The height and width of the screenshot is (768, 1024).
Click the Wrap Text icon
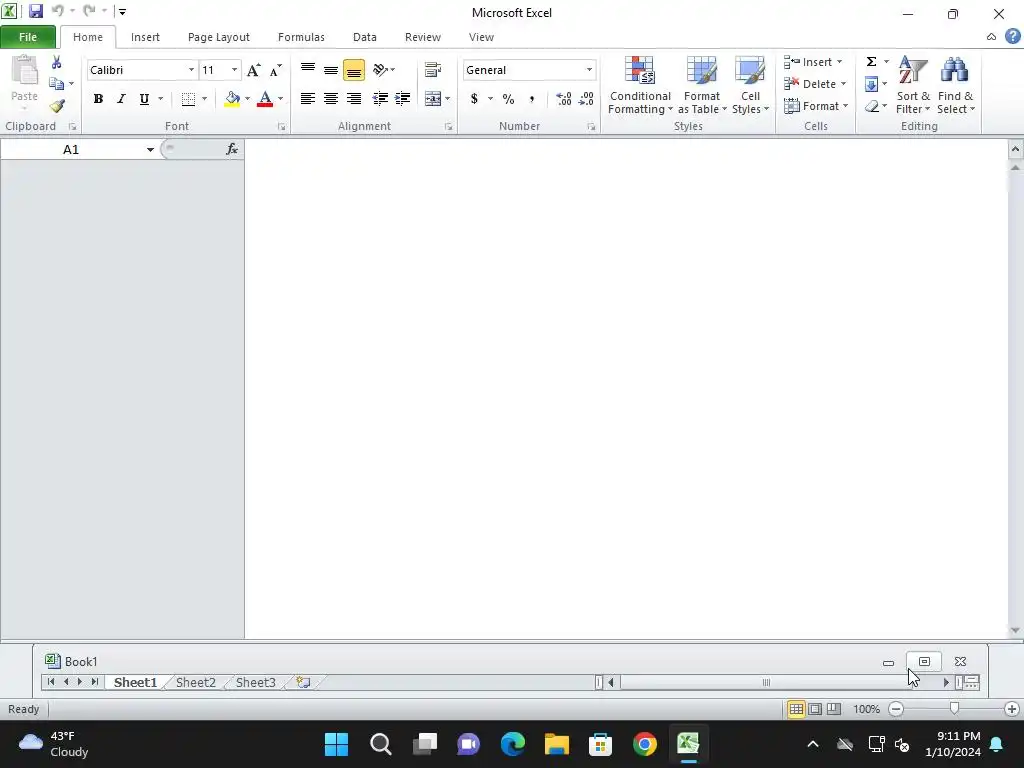432,69
